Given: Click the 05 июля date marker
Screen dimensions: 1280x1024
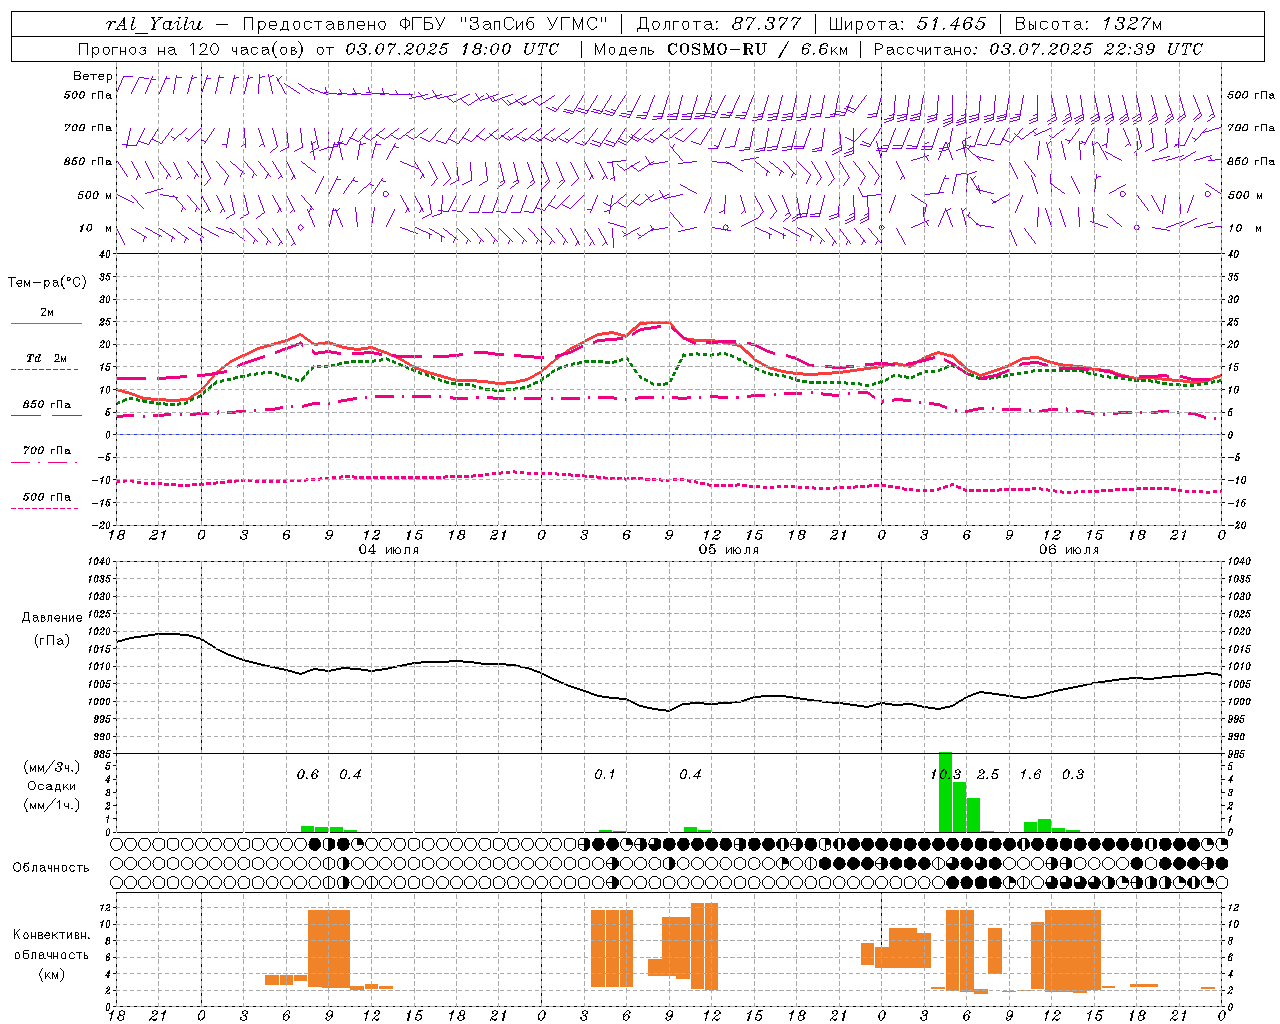Looking at the screenshot, I should point(728,550).
